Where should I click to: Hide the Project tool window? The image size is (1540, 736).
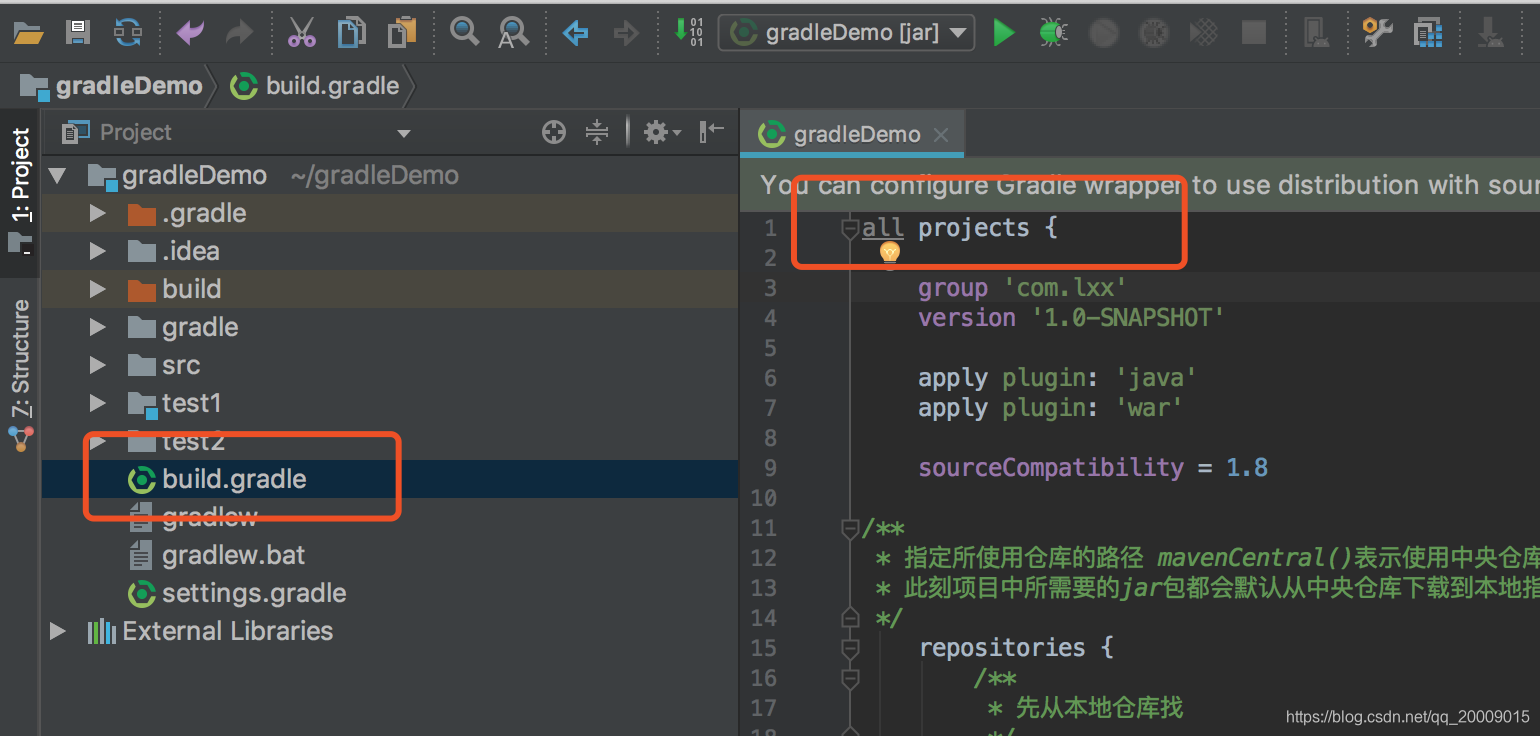711,131
